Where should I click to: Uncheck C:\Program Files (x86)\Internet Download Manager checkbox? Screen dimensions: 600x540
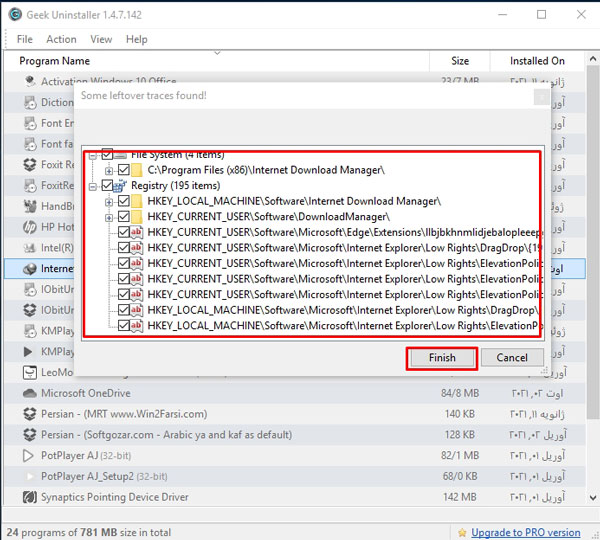(124, 170)
